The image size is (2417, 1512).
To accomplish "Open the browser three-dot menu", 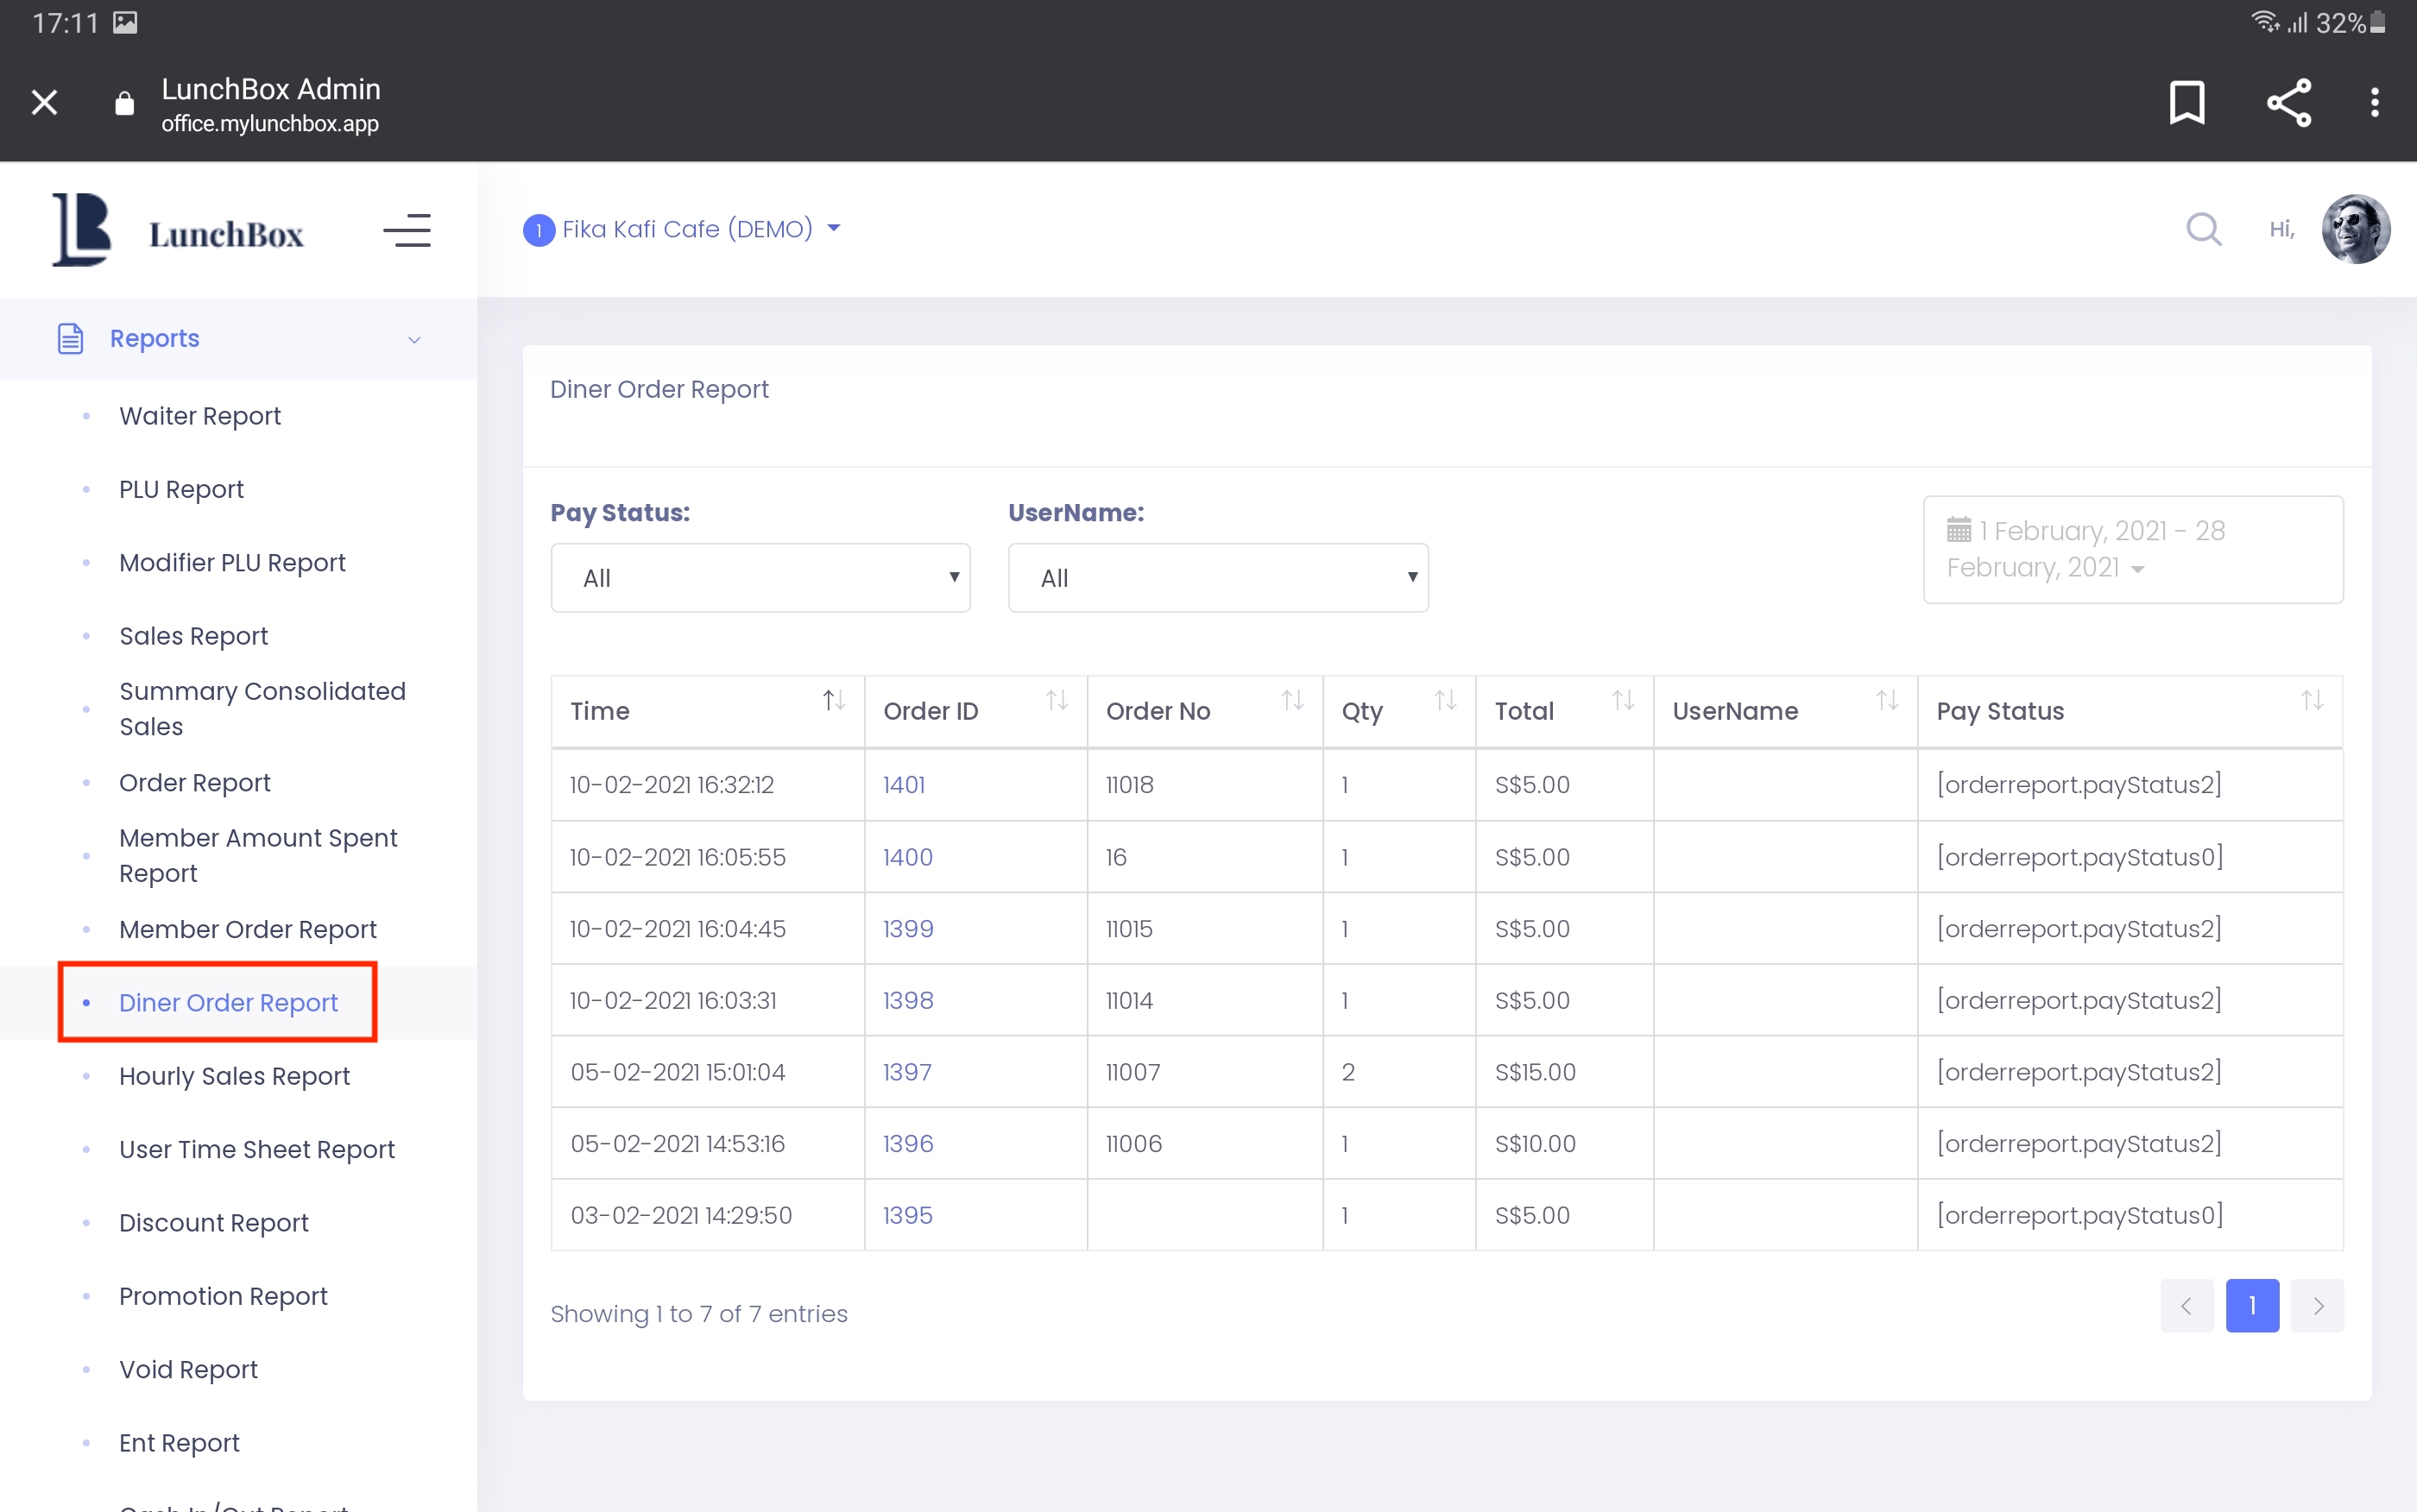I will coord(2374,102).
